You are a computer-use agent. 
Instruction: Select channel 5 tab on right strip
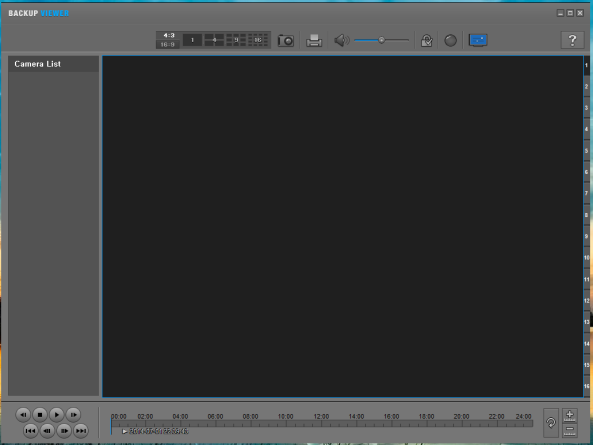[587, 151]
